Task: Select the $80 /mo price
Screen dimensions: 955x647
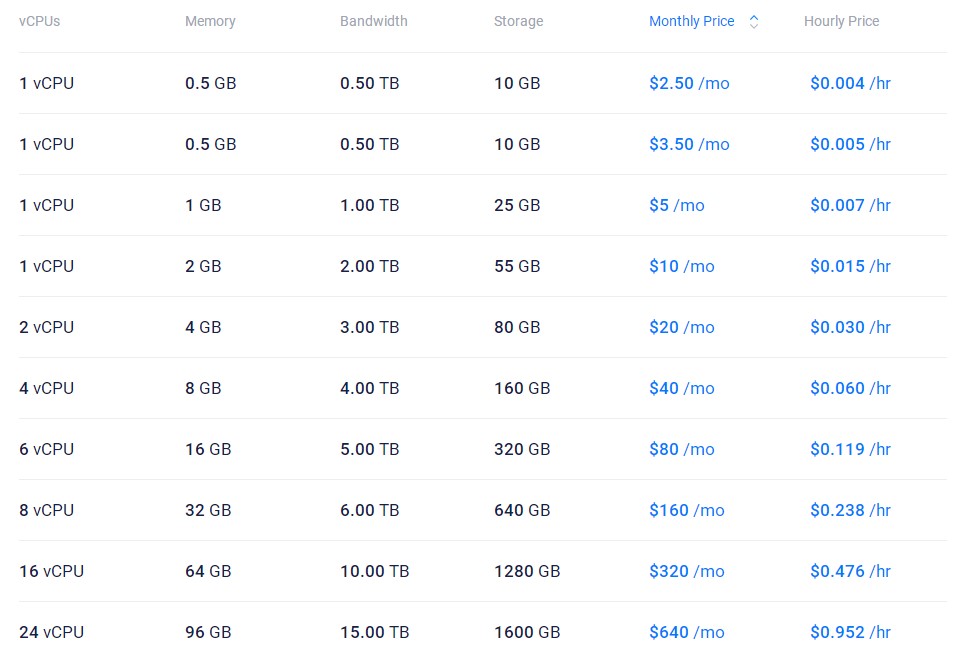Action: click(x=681, y=449)
